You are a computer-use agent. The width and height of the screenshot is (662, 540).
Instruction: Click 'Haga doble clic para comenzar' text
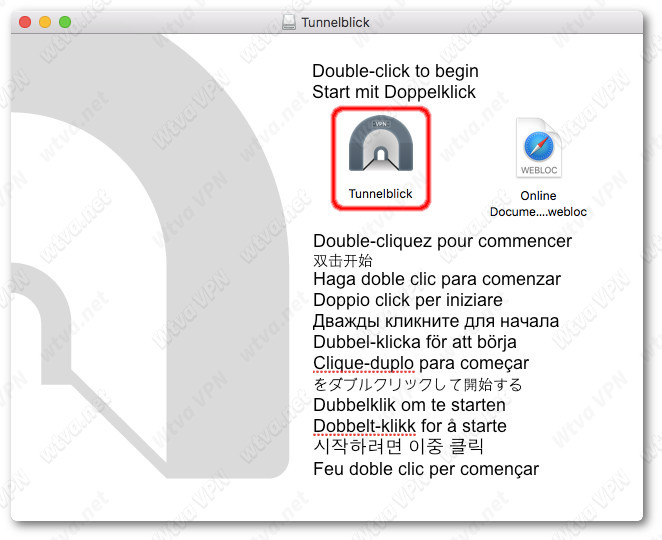coord(437,279)
